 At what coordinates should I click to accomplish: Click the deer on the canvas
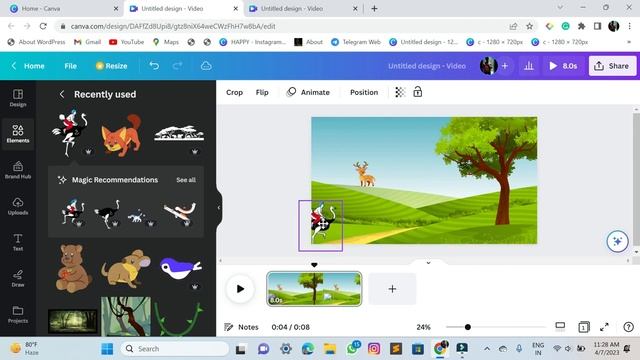(364, 174)
